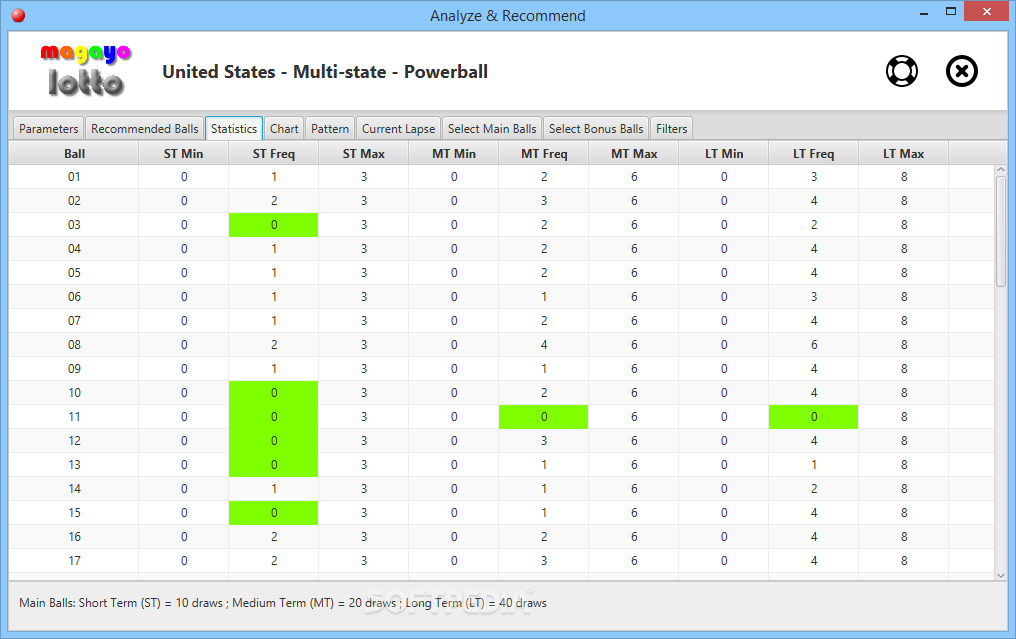
Task: Click MT Max value 6 for ball 17
Action: (634, 561)
